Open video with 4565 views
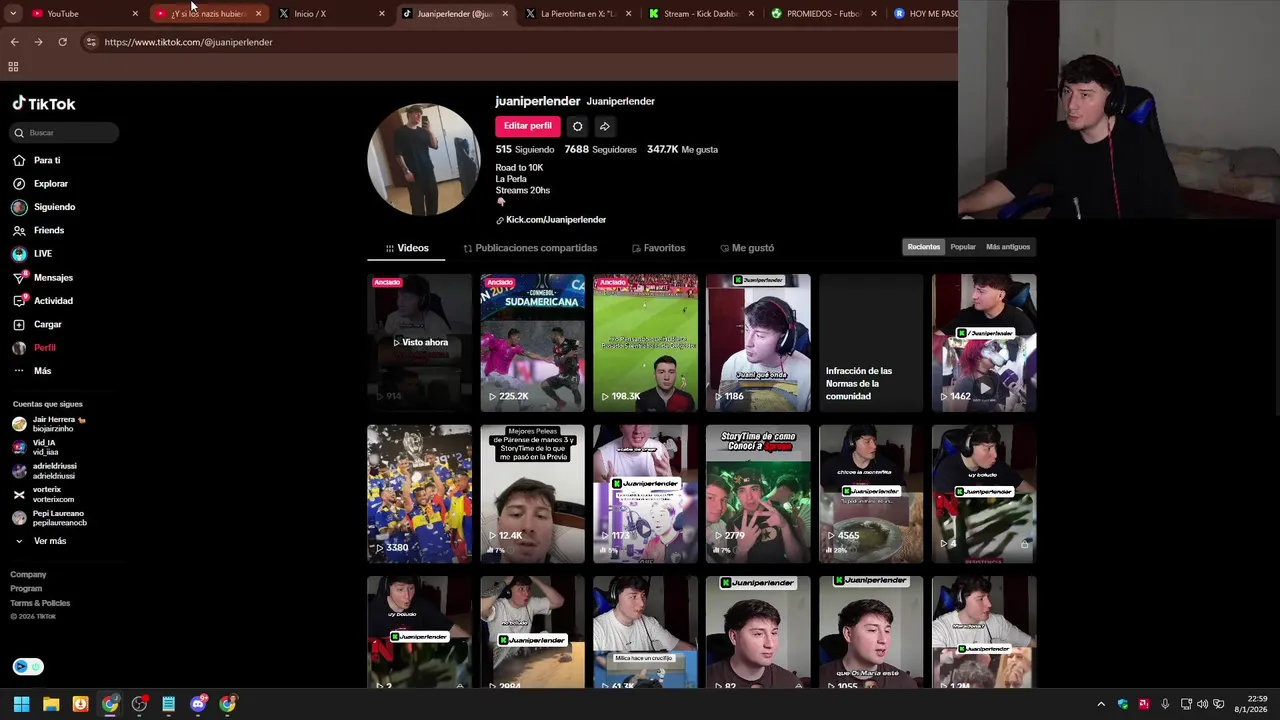1280x720 pixels. pyautogui.click(x=871, y=494)
